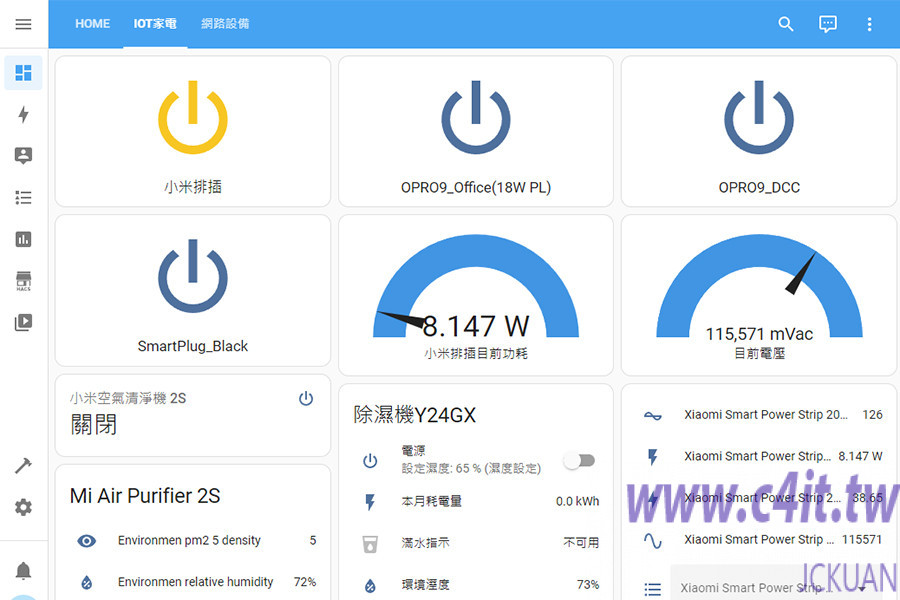Open the Media browser sidebar icon
Image resolution: width=900 pixels, height=600 pixels.
tap(23, 322)
